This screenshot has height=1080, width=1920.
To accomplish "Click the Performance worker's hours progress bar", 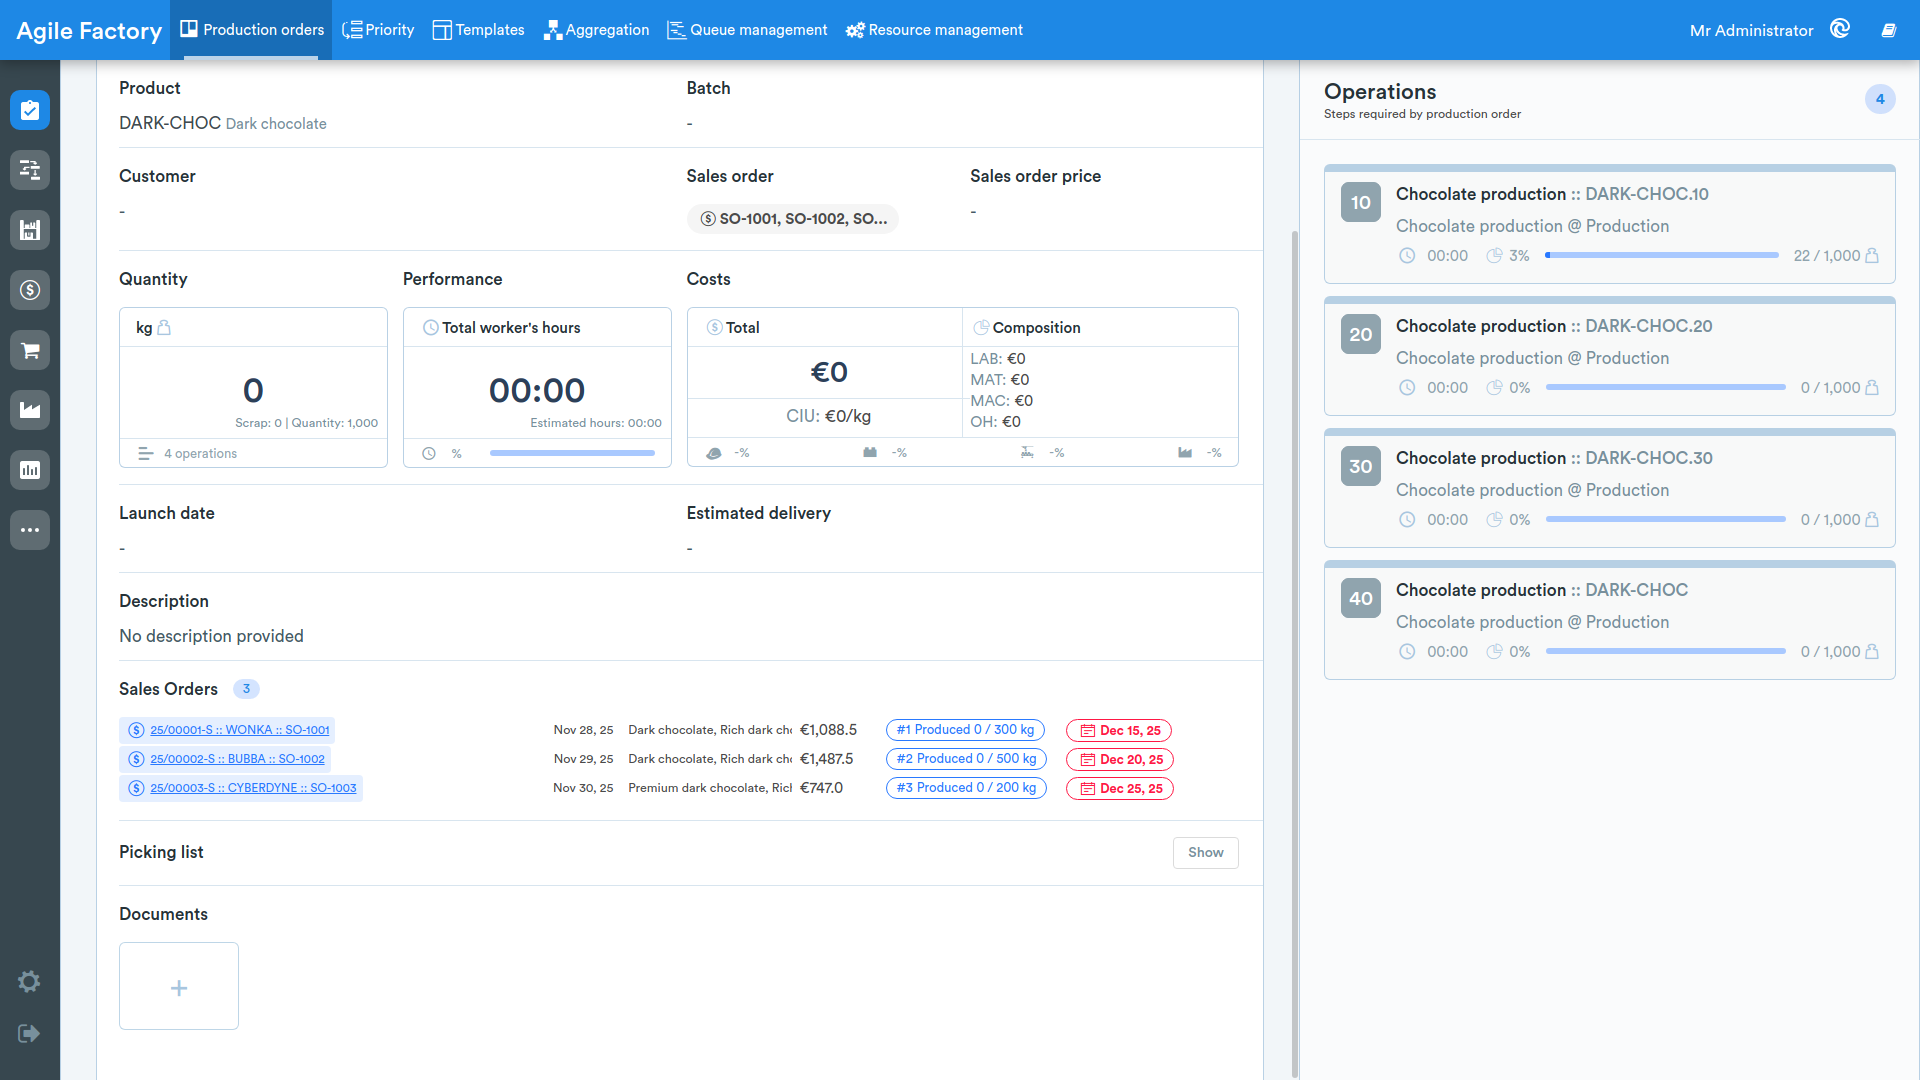I will (572, 453).
